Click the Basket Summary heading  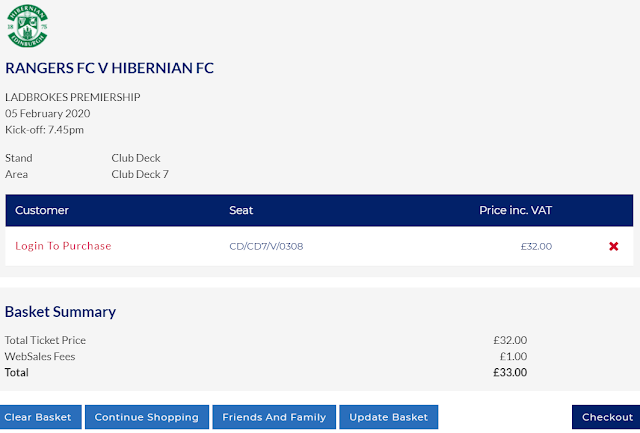click(60, 312)
